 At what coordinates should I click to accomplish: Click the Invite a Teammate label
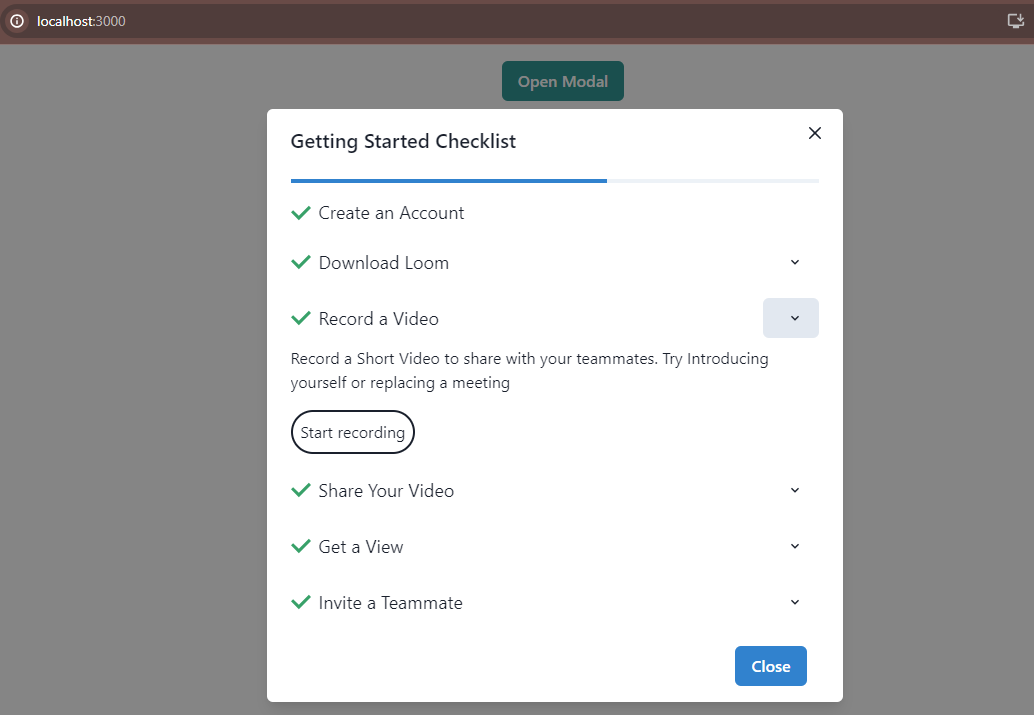click(390, 603)
